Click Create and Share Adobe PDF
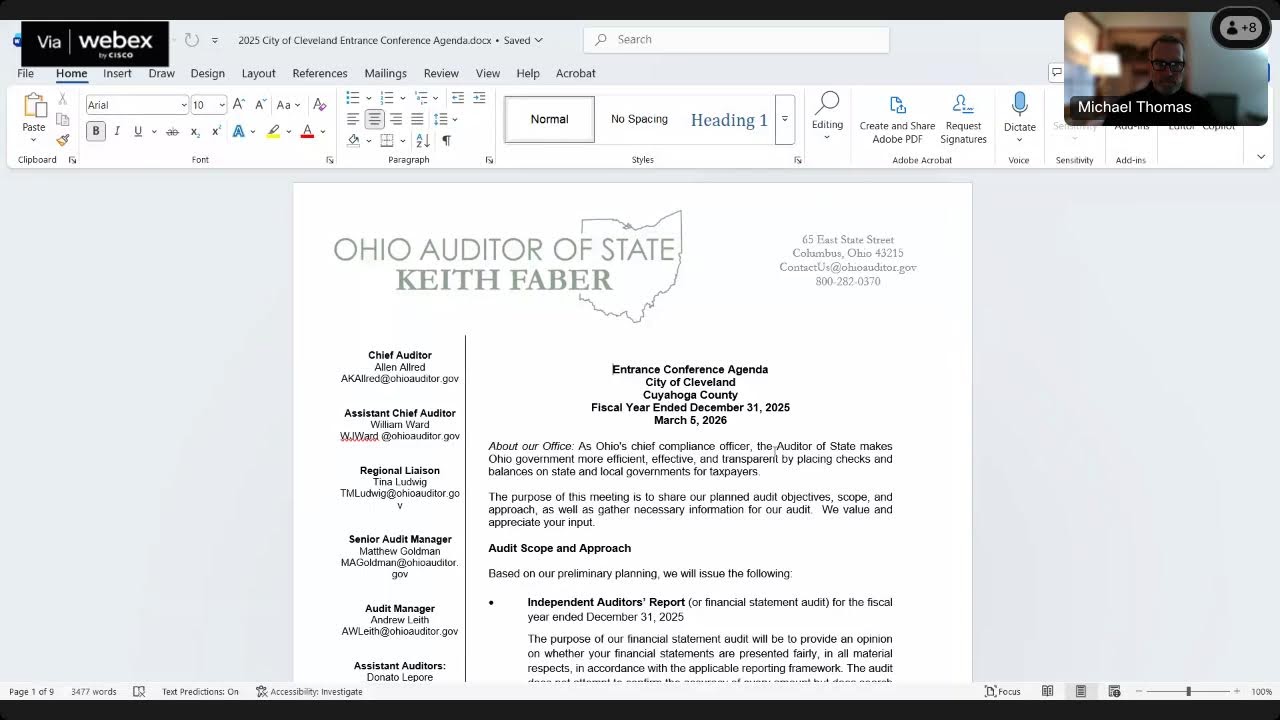1280x720 pixels. click(x=897, y=119)
